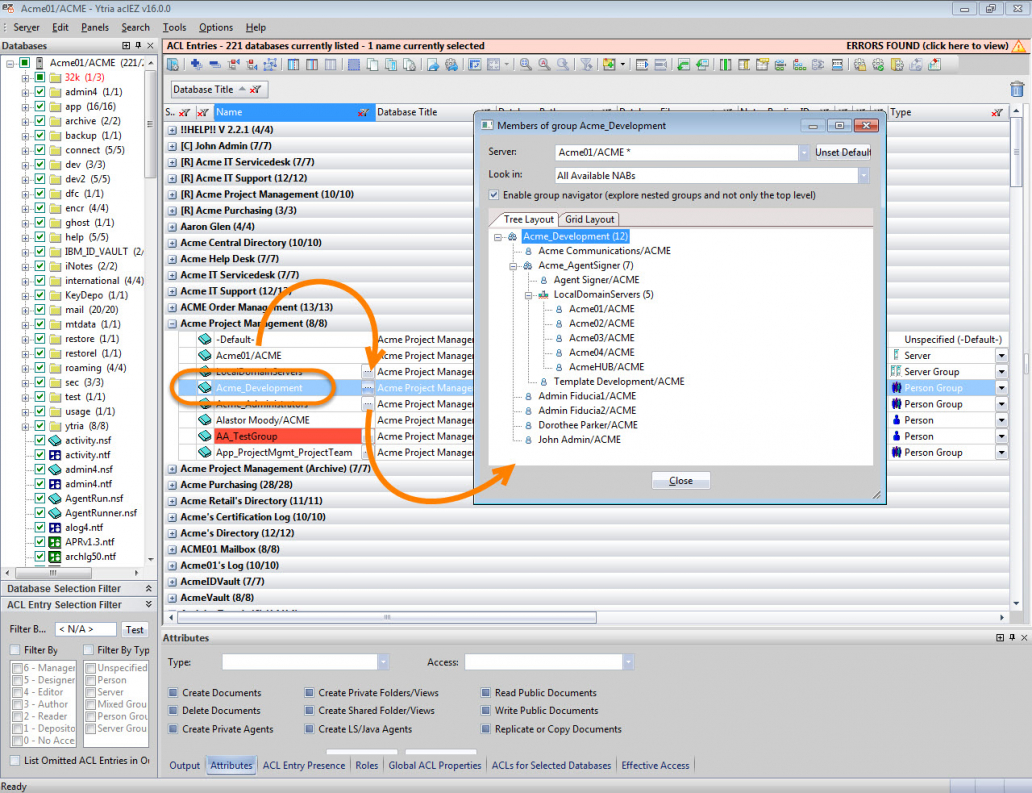1032x793 pixels.
Task: Click the blue plus add-entry toolbar icon
Action: coord(197,64)
